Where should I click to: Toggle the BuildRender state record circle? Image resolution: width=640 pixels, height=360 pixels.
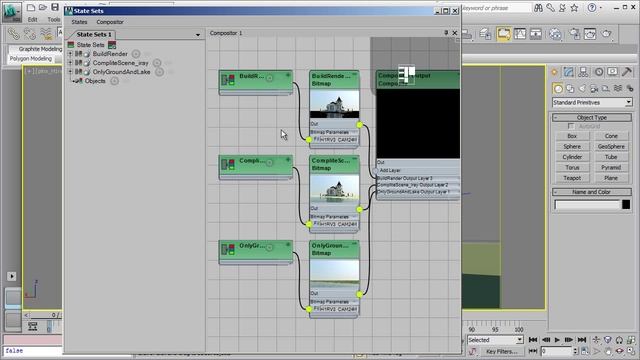(x=136, y=54)
